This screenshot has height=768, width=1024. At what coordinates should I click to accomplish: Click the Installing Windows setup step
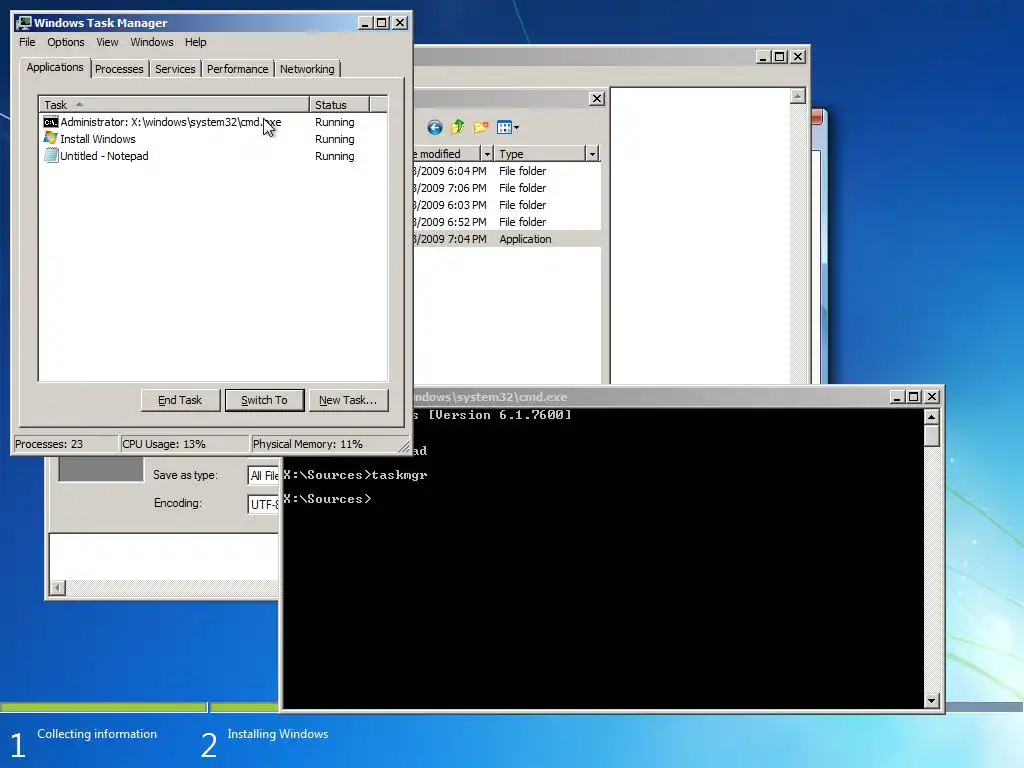click(278, 734)
